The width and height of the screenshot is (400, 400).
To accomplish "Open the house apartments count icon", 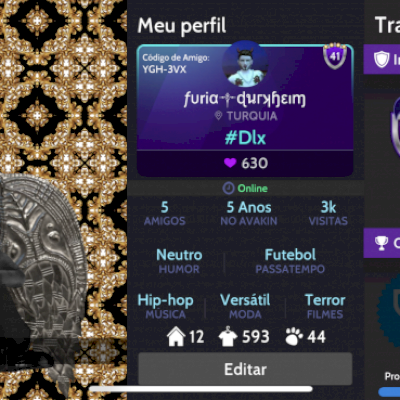I will (x=176, y=336).
